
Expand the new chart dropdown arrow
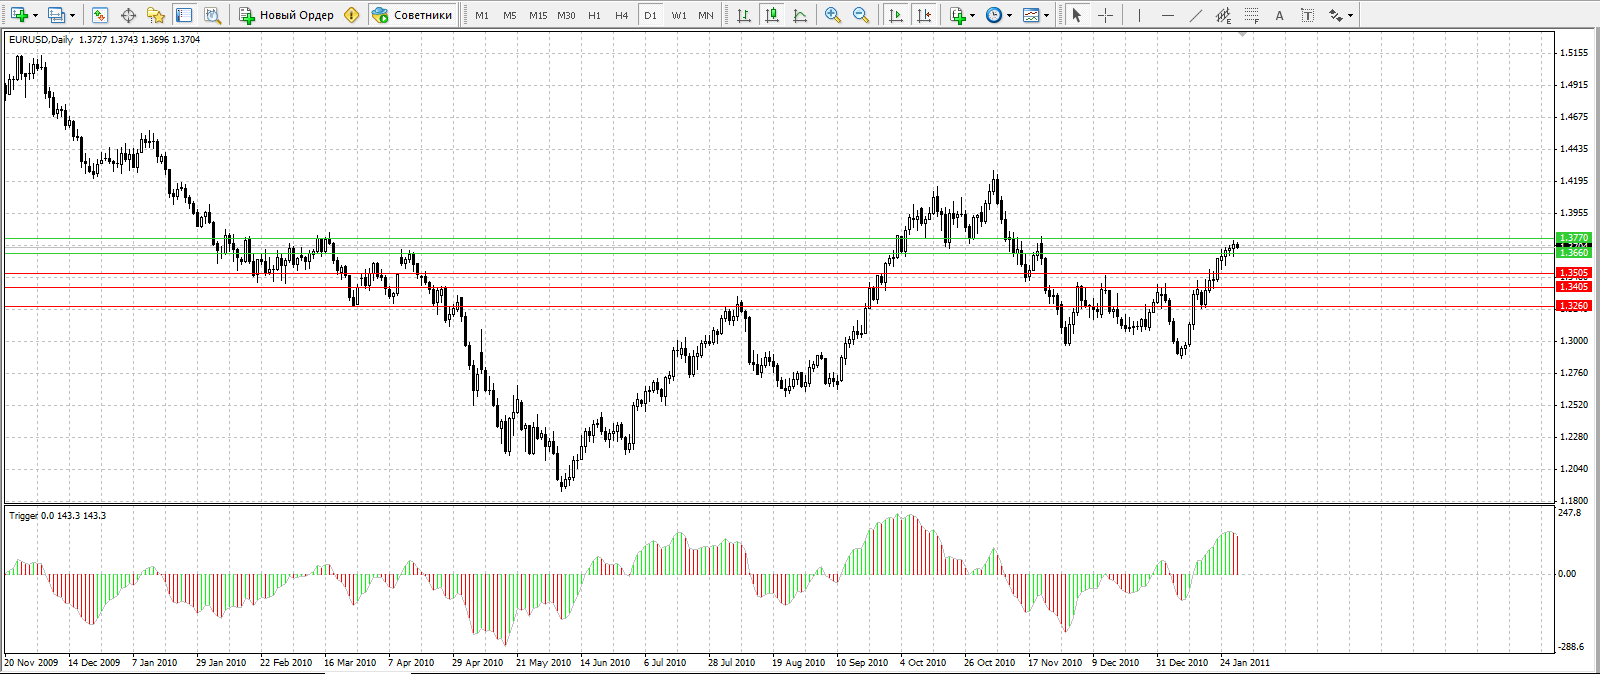(35, 16)
